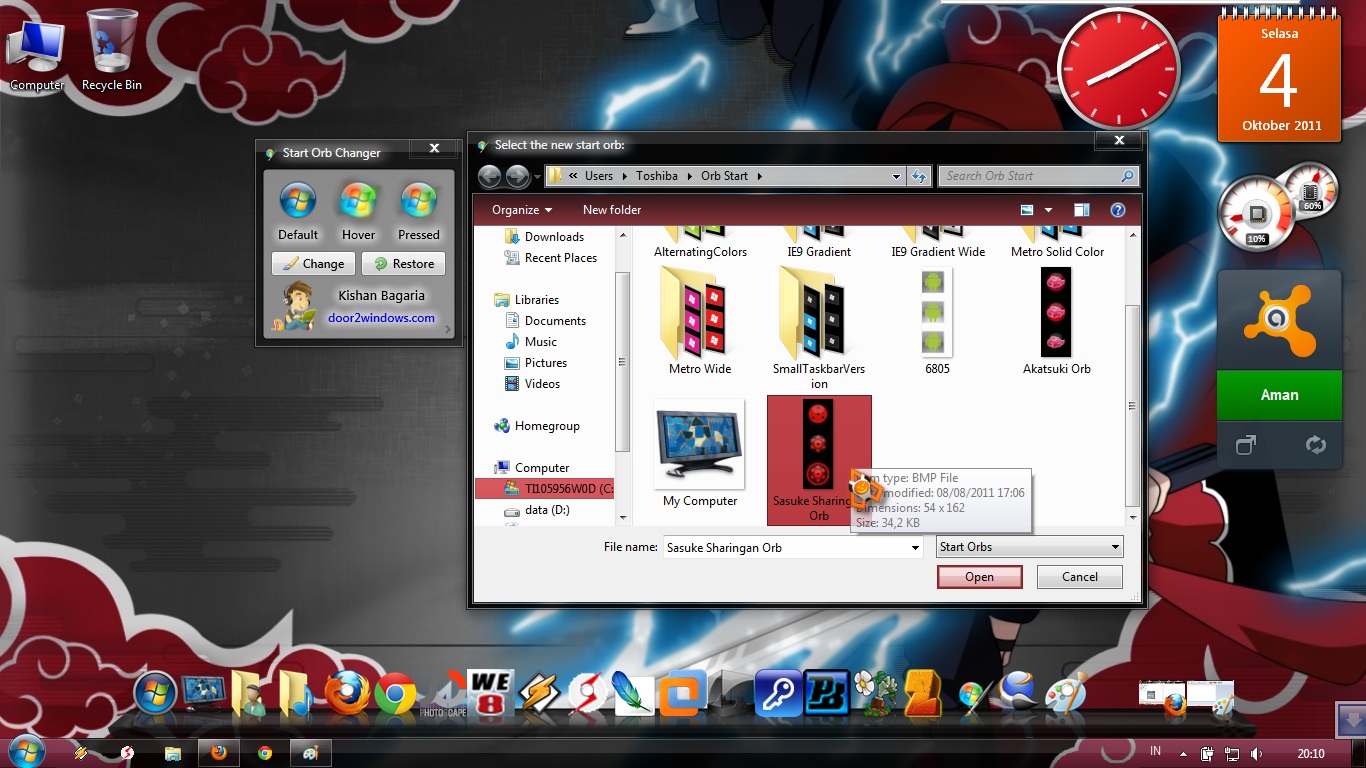Open the user folder in the dock
The height and width of the screenshot is (768, 1366).
[248, 693]
